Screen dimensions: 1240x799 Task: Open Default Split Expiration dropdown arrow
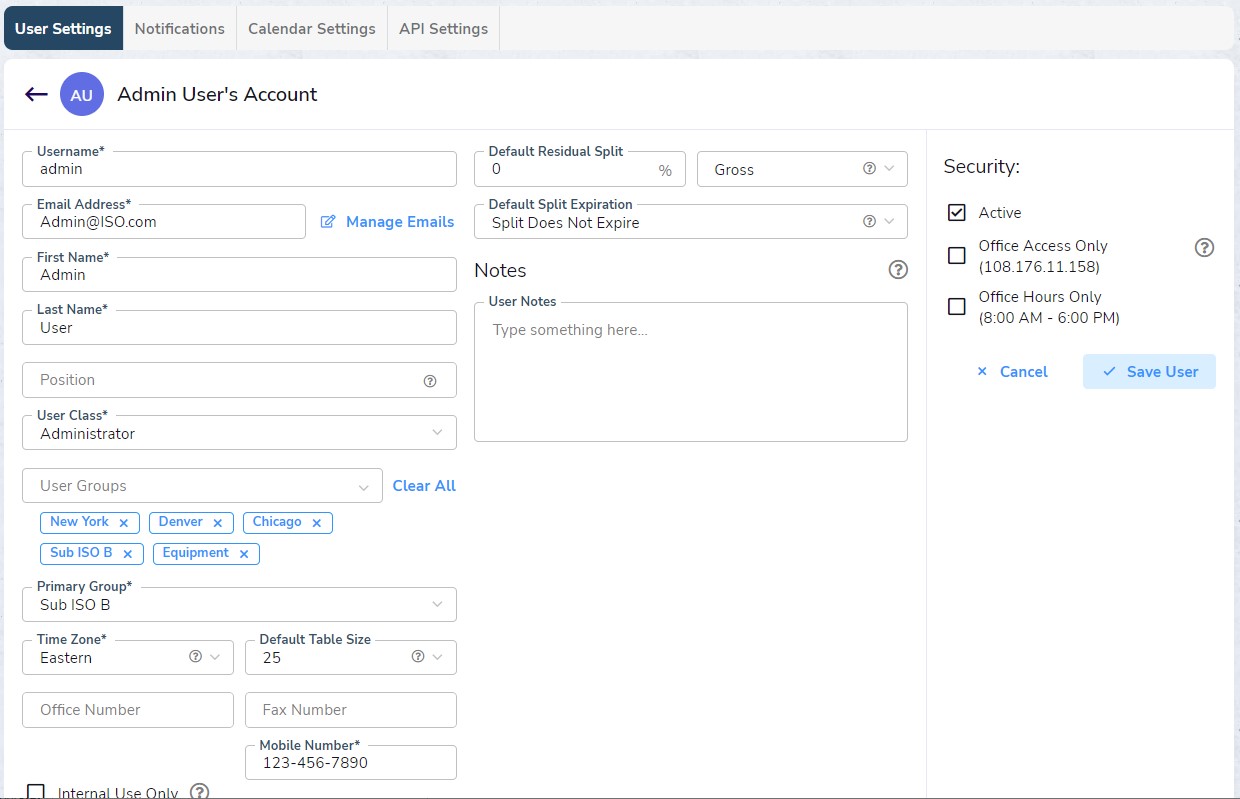click(888, 222)
